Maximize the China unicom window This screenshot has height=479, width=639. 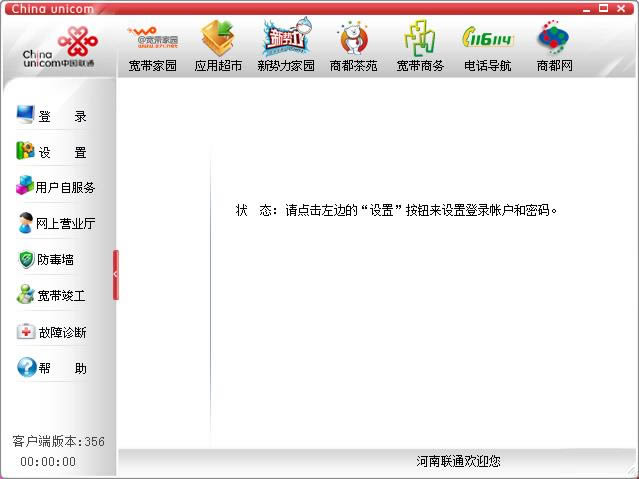[604, 8]
